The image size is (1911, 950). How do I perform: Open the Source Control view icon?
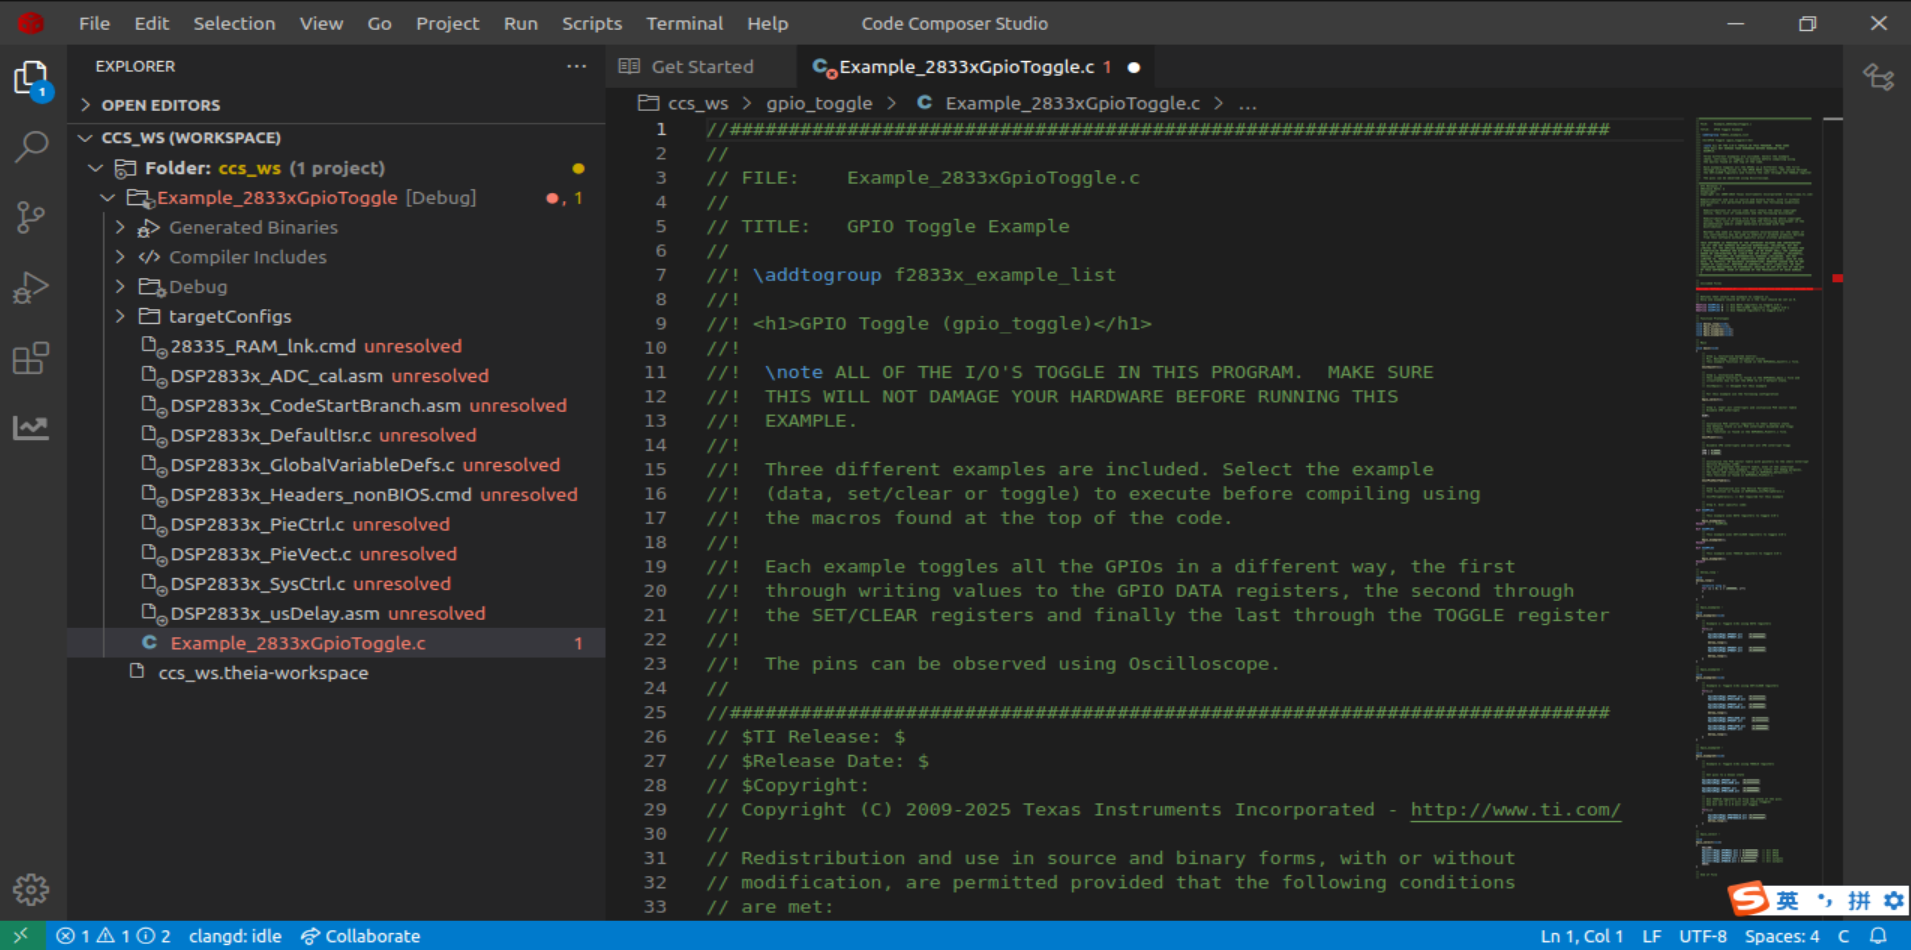pos(31,217)
